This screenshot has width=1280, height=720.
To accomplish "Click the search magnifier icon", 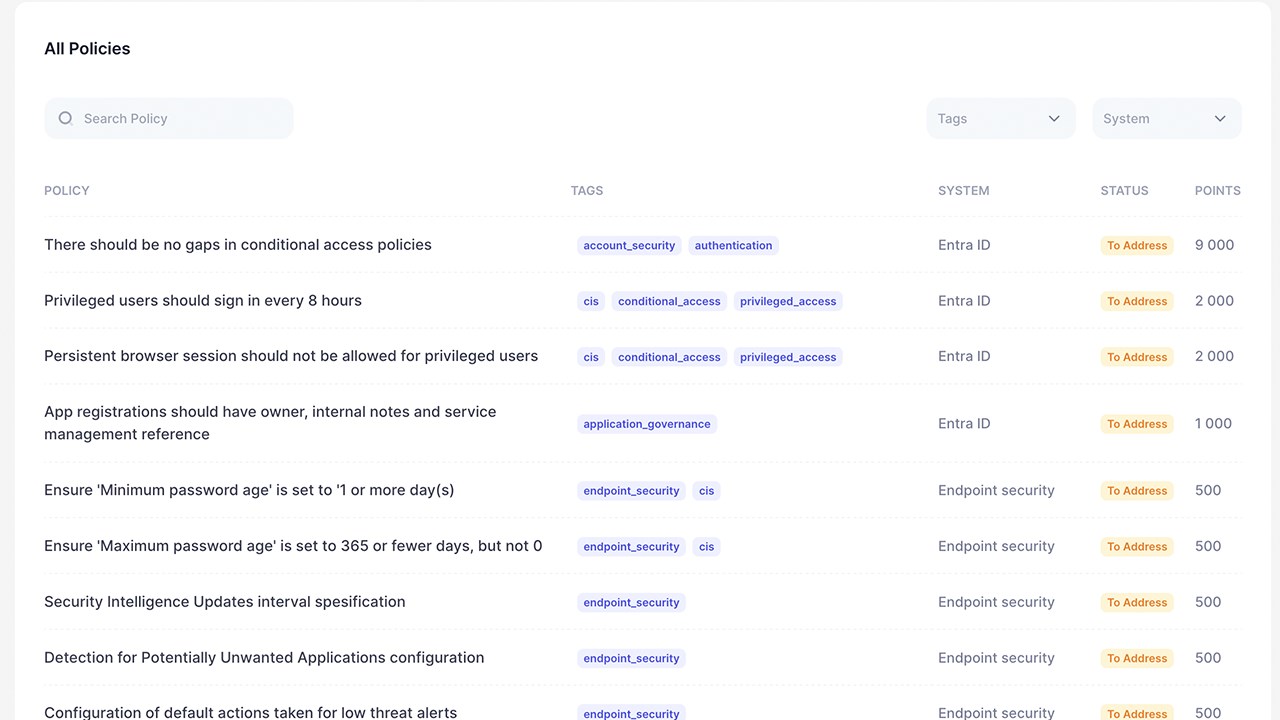I will (66, 118).
